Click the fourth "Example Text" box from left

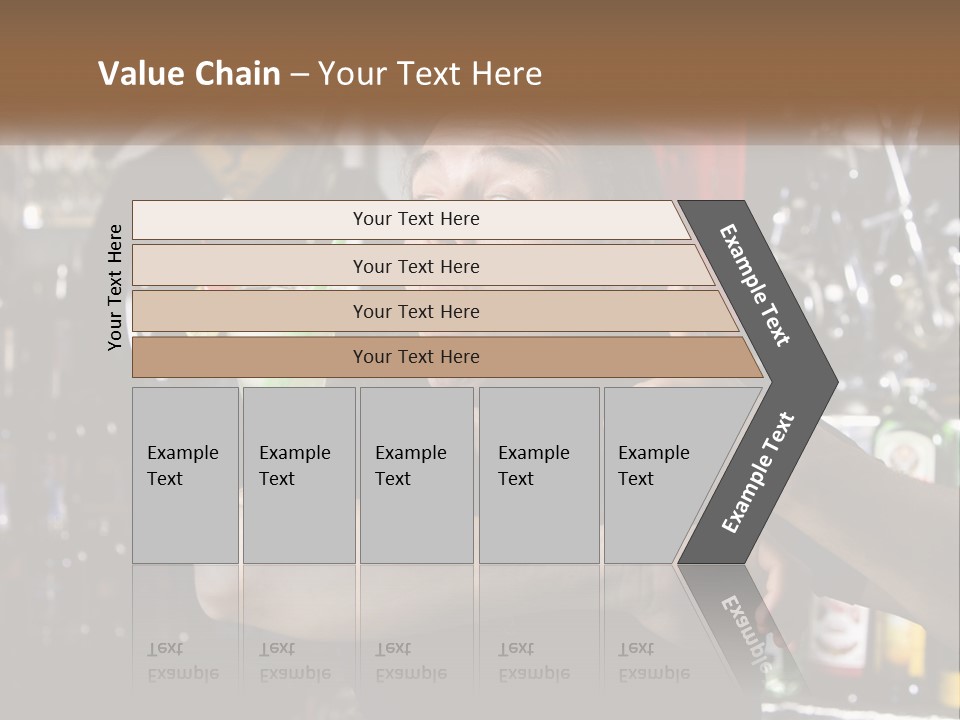click(x=538, y=475)
